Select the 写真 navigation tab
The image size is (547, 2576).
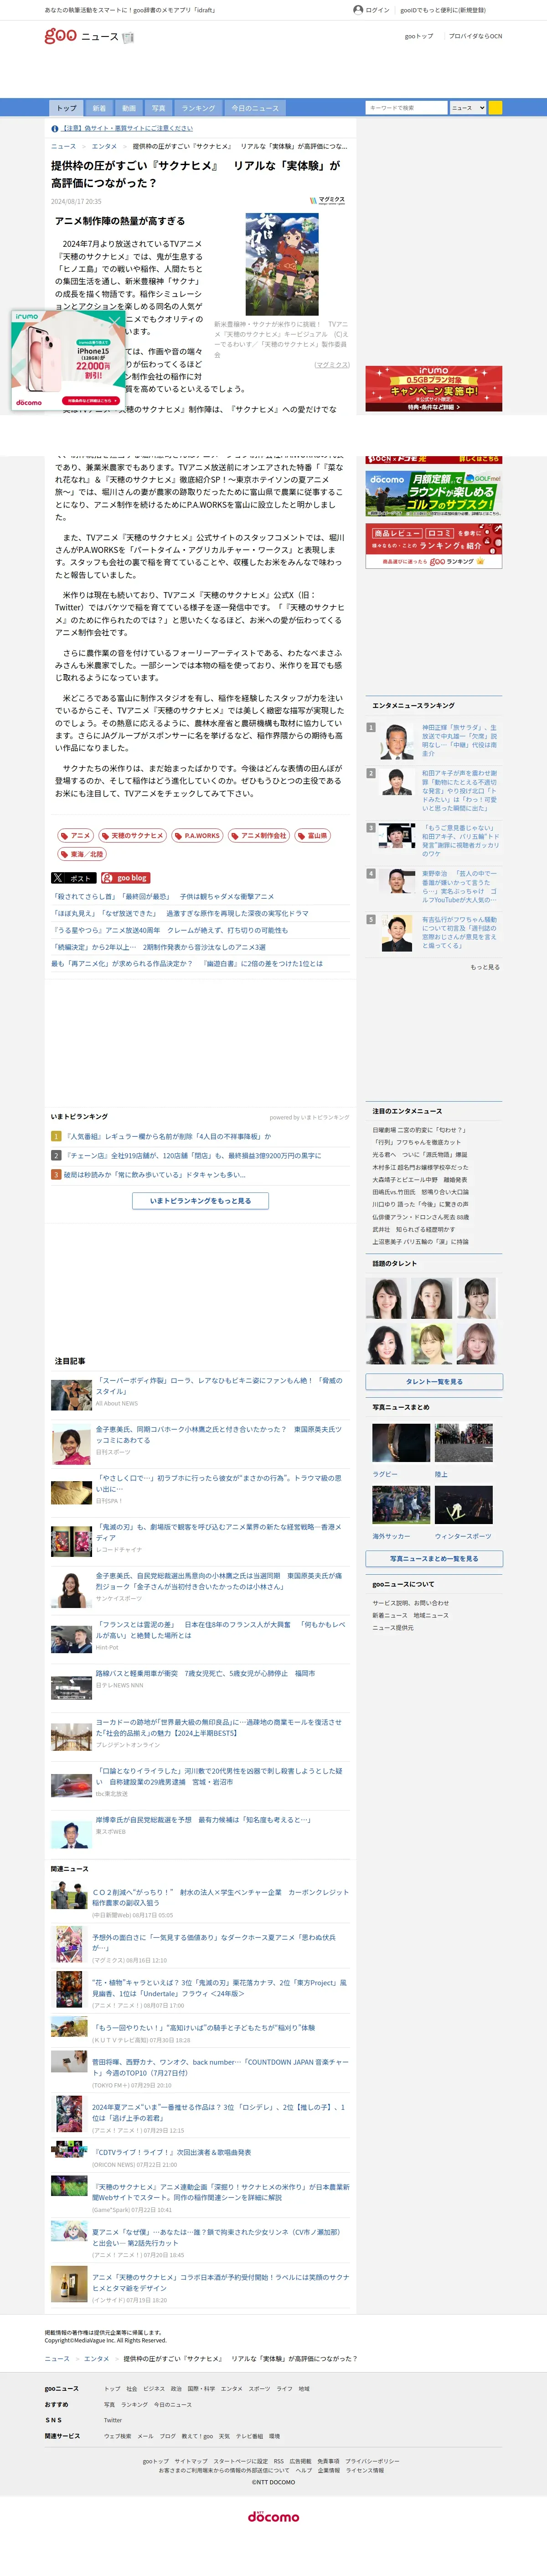tap(159, 108)
